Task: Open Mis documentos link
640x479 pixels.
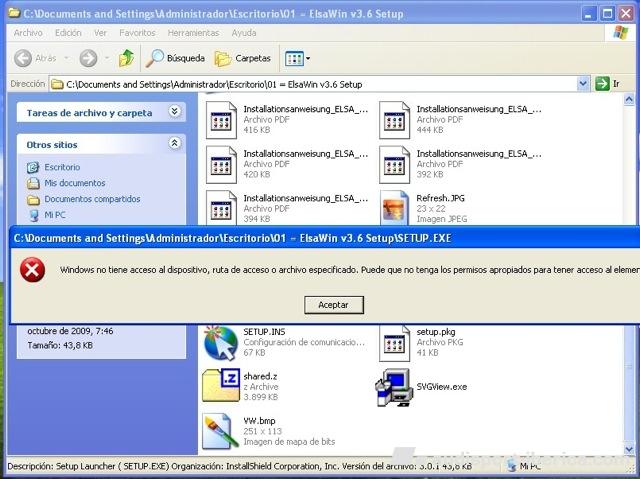Action: tap(75, 183)
